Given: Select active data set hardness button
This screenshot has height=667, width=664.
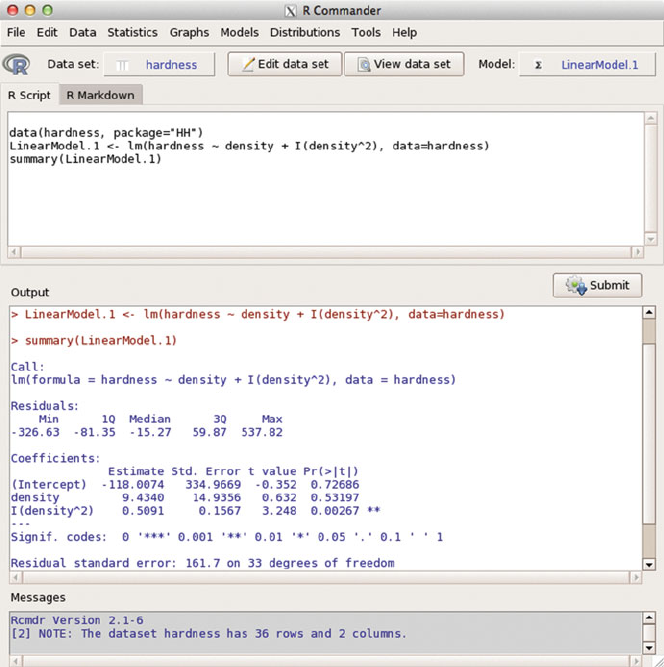Looking at the screenshot, I should 160,65.
